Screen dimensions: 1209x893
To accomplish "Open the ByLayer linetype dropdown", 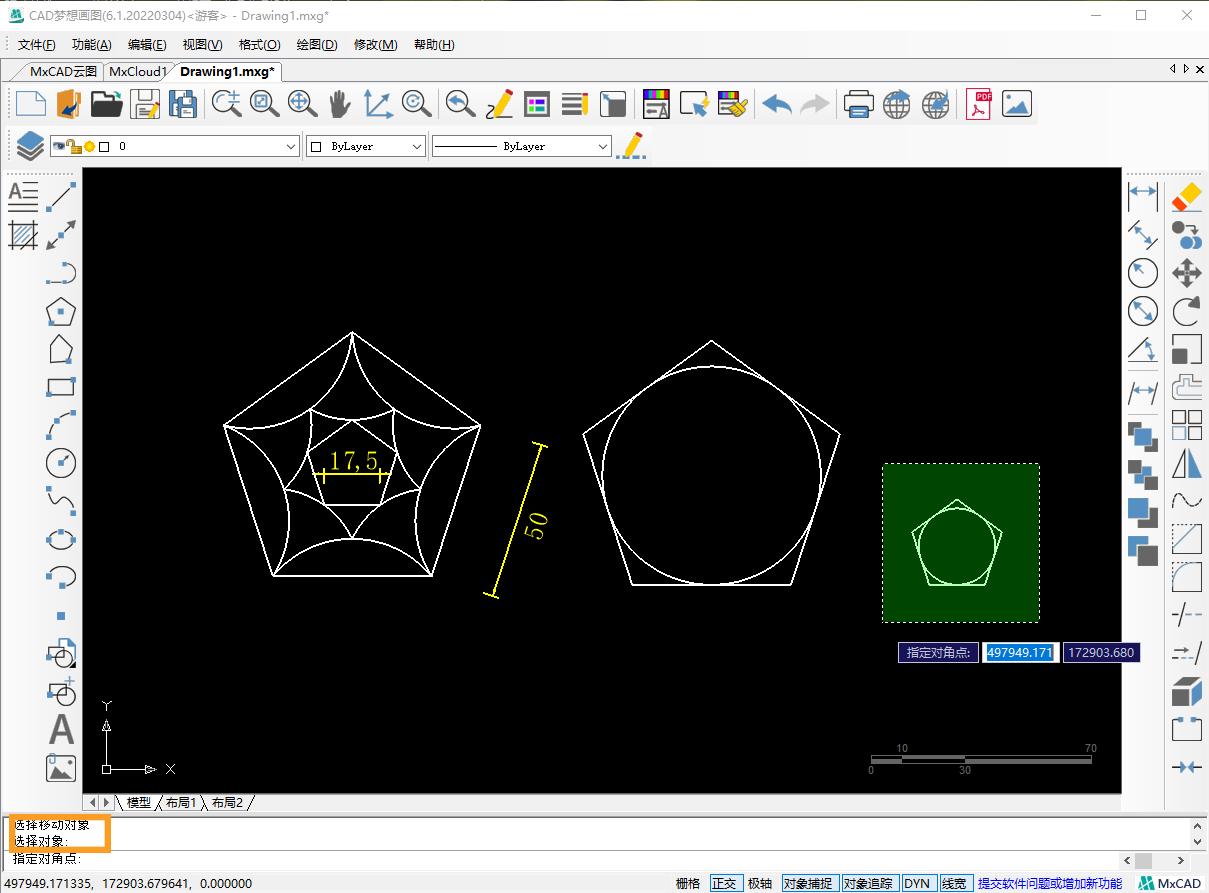I will (x=602, y=146).
